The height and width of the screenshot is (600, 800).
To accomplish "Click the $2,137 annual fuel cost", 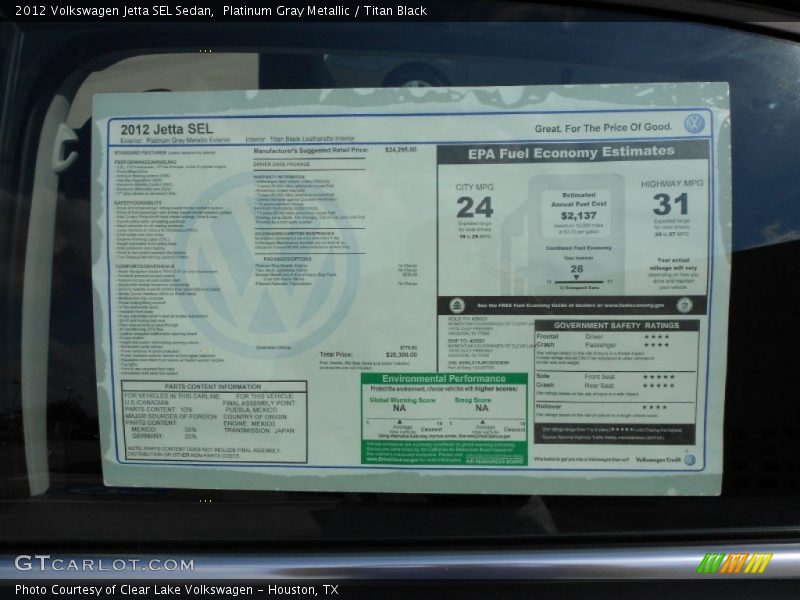I will click(x=579, y=216).
